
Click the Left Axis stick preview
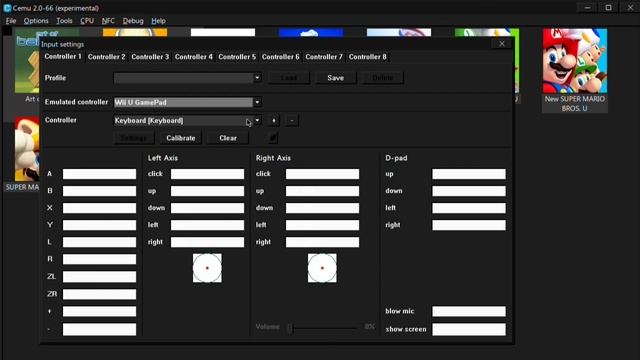click(x=207, y=268)
